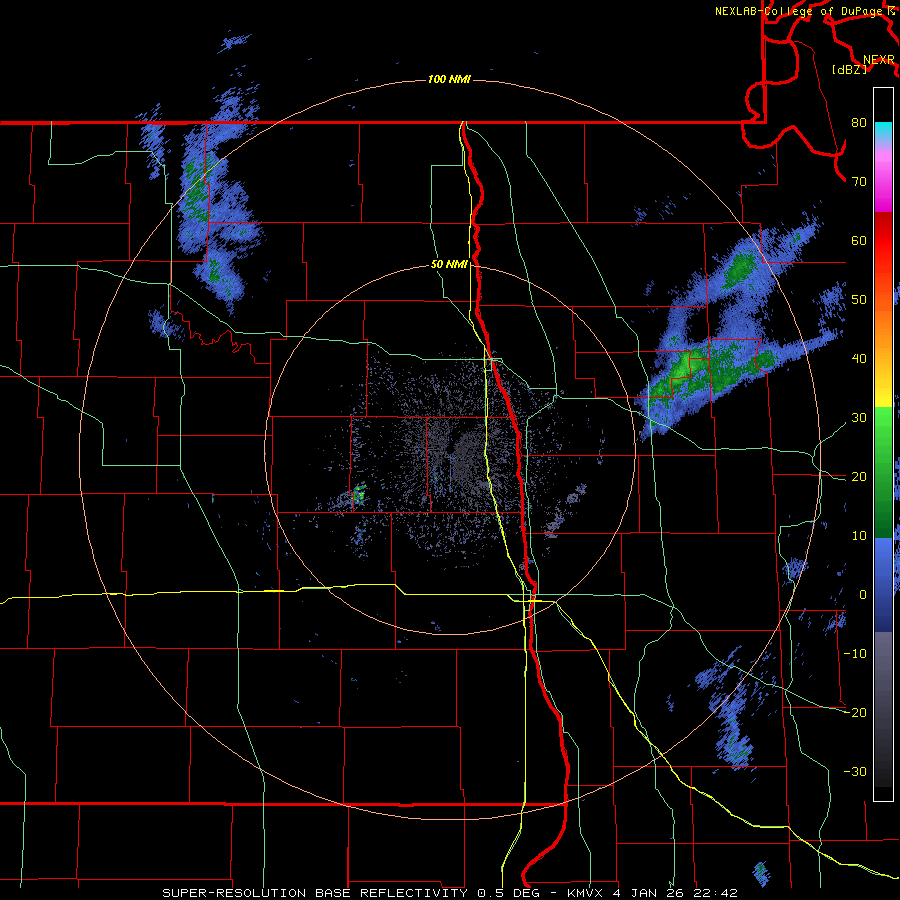Click the reflectivity color scale bar

pyautogui.click(x=883, y=444)
